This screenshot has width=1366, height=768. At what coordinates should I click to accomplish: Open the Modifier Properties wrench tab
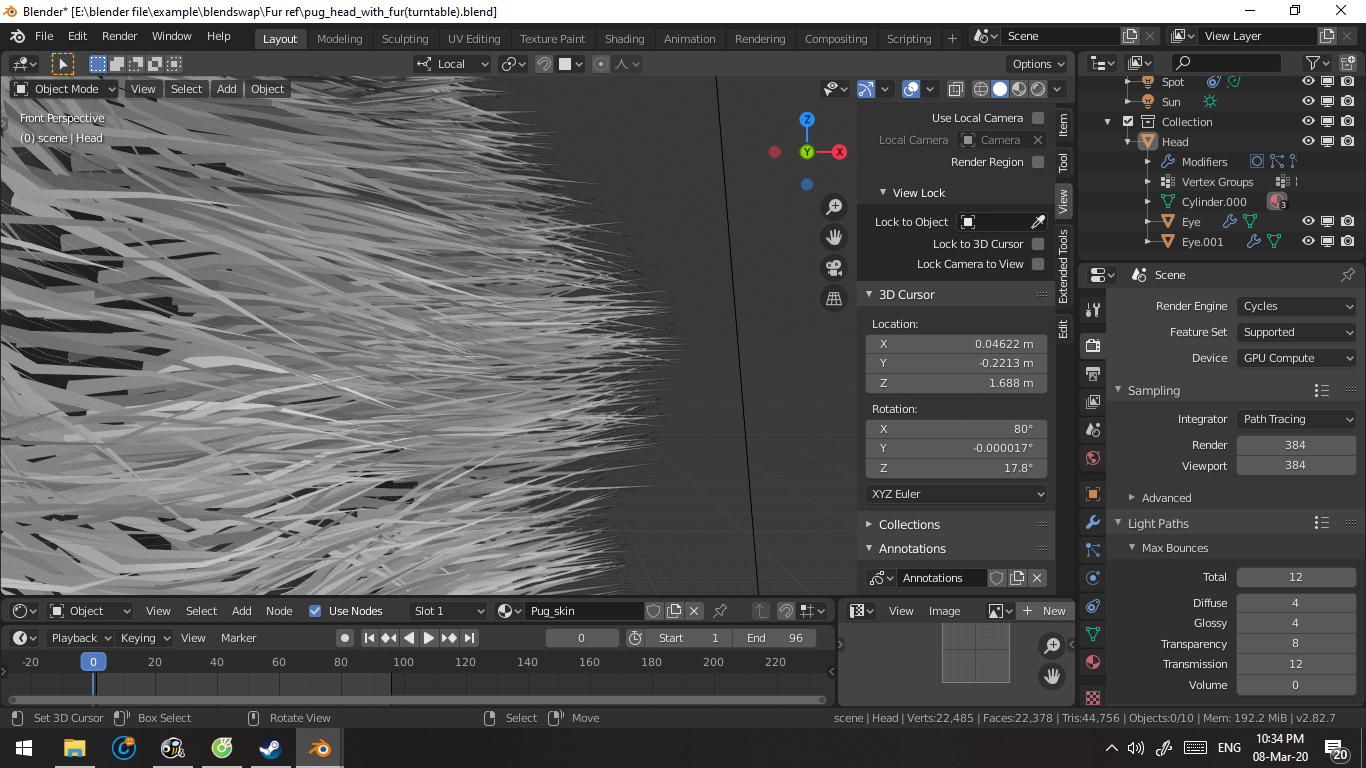click(1092, 522)
